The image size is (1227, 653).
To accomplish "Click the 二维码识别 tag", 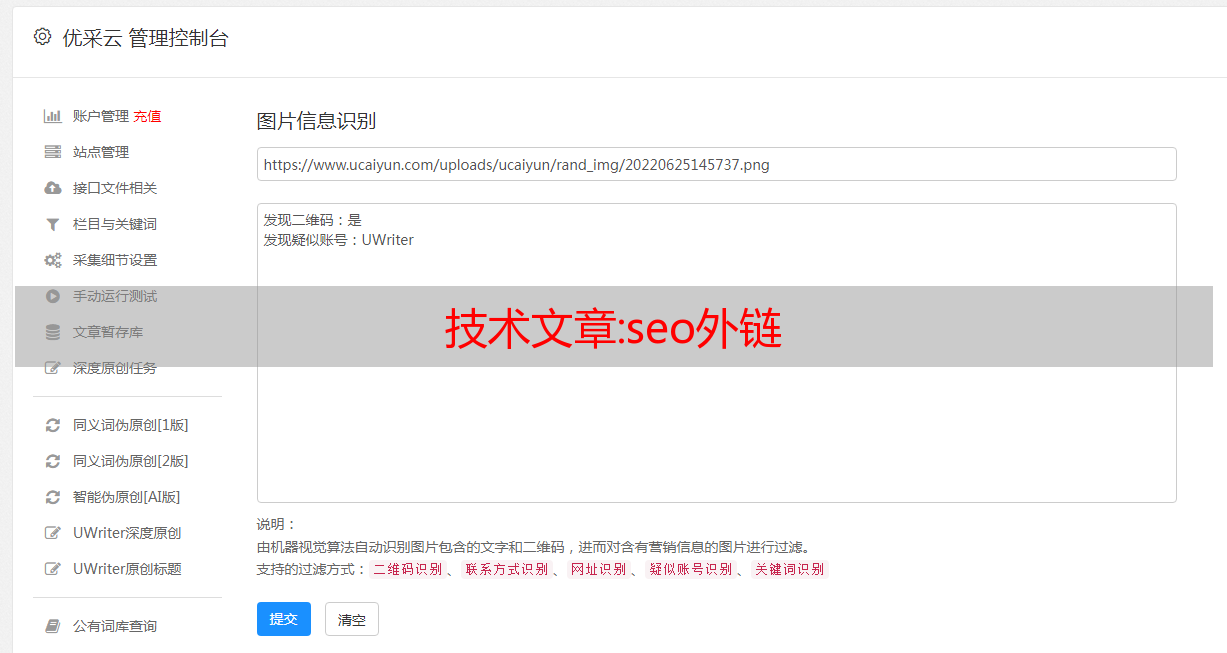I will 408,569.
